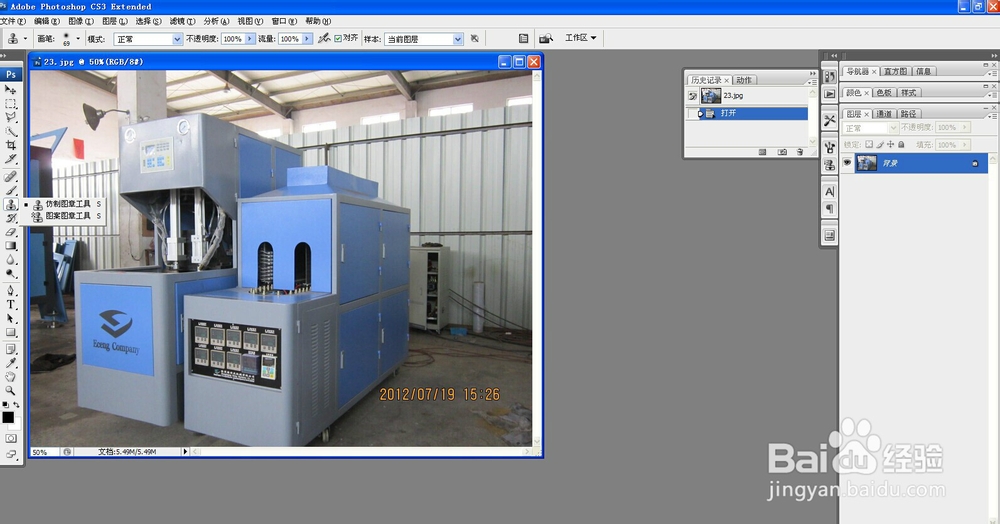Hide the 背景 layer eye icon
The image size is (1000, 524).
(847, 163)
